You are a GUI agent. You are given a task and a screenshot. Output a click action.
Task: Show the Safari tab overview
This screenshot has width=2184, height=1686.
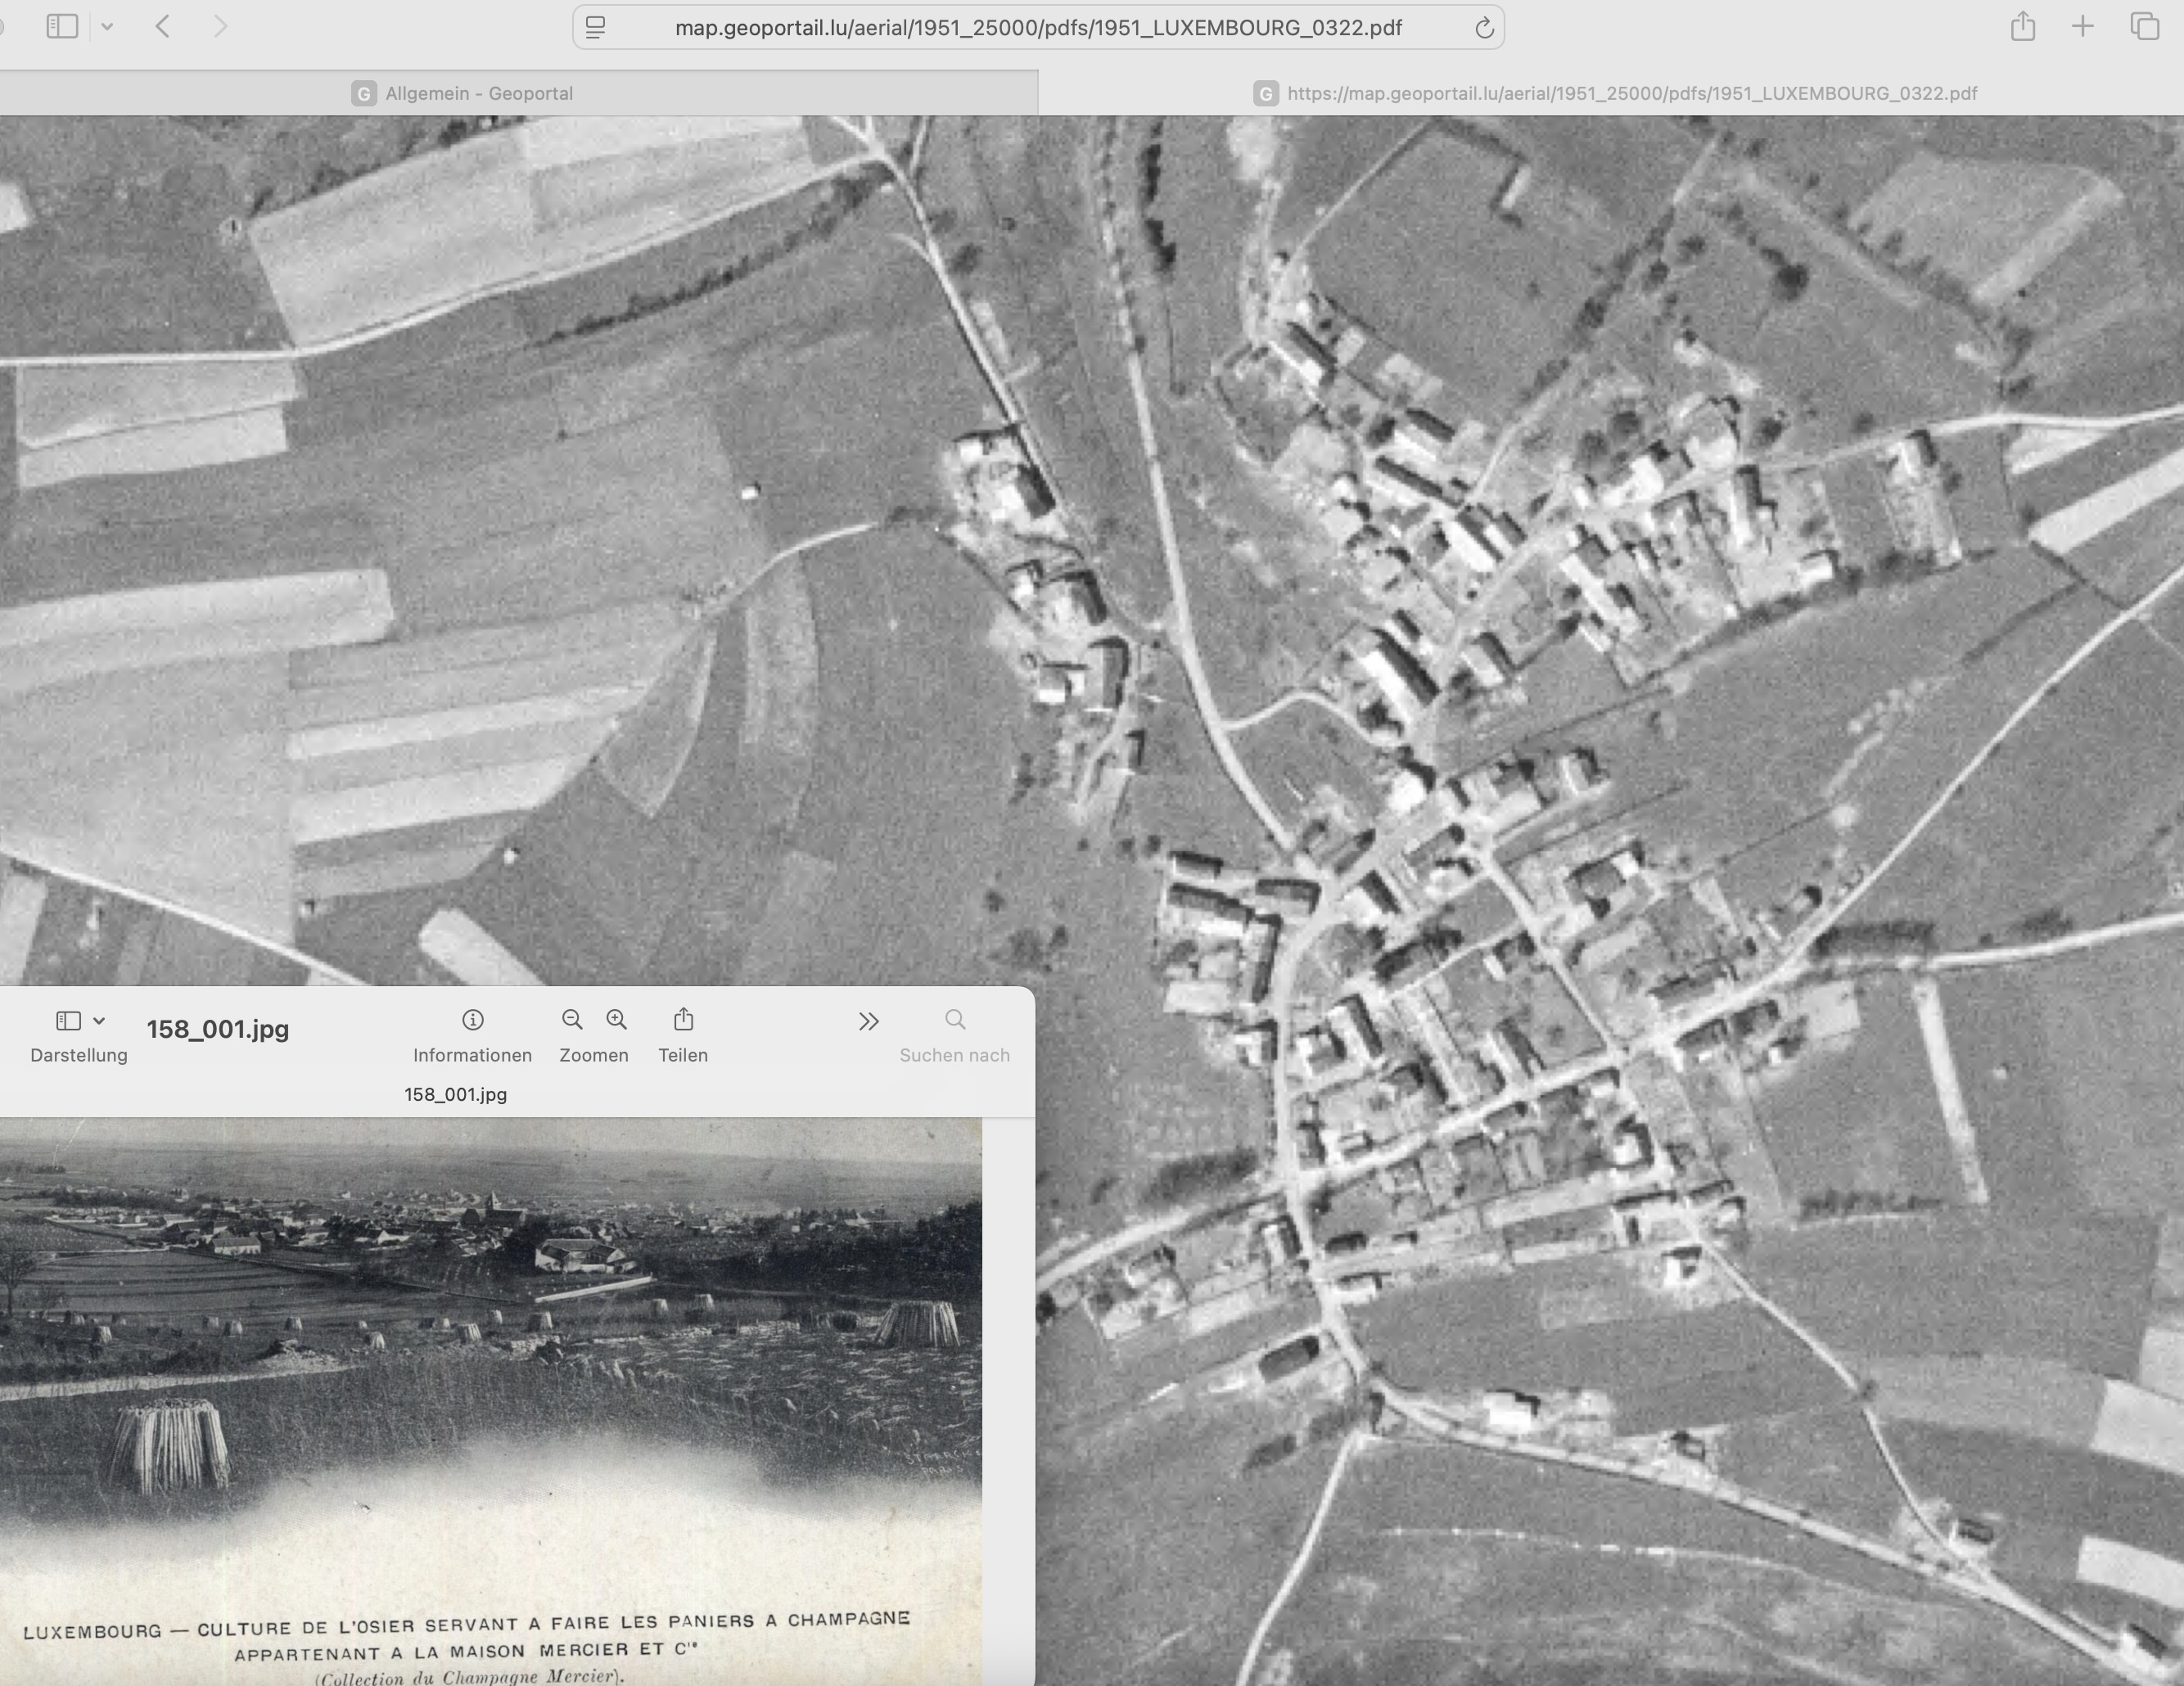click(2144, 27)
